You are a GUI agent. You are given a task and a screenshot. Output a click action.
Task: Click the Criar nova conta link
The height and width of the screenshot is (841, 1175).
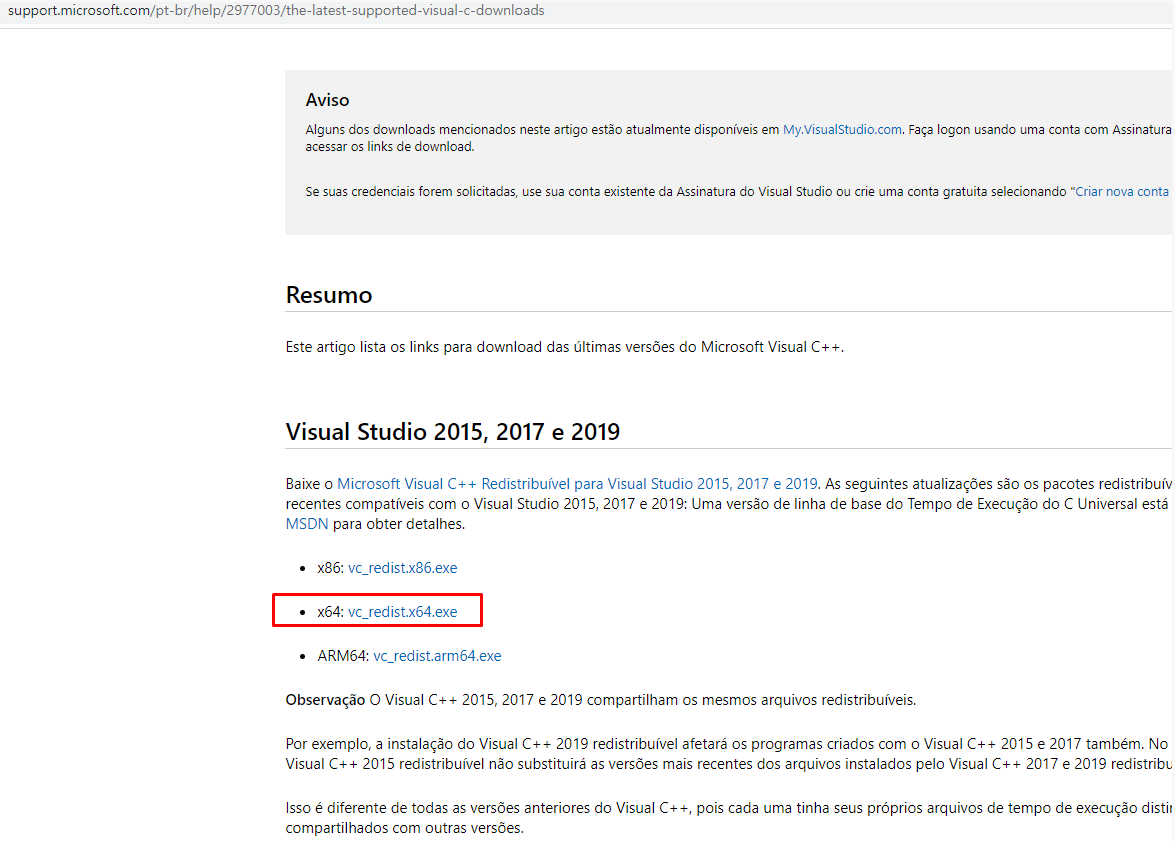pos(1122,192)
